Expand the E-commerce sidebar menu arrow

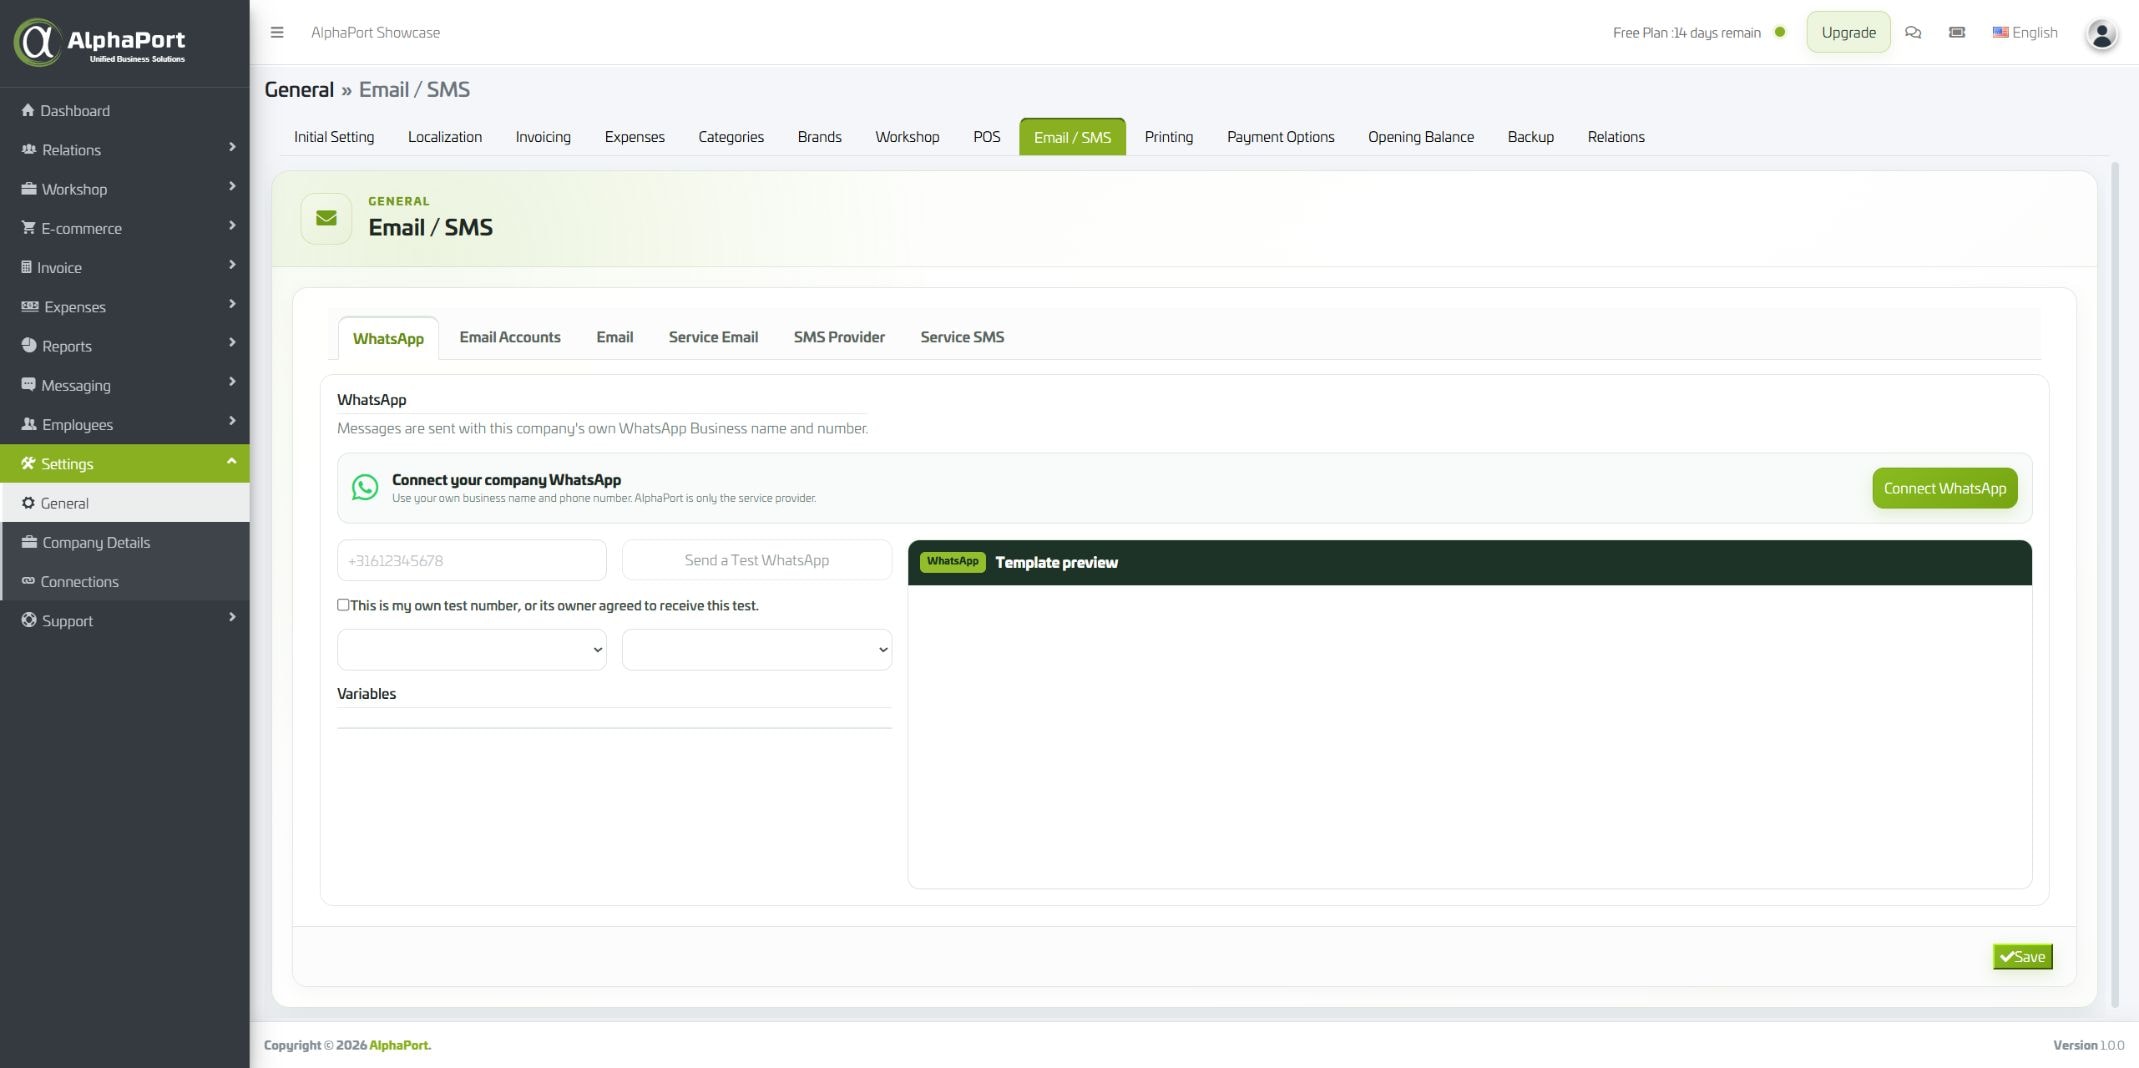(x=232, y=225)
